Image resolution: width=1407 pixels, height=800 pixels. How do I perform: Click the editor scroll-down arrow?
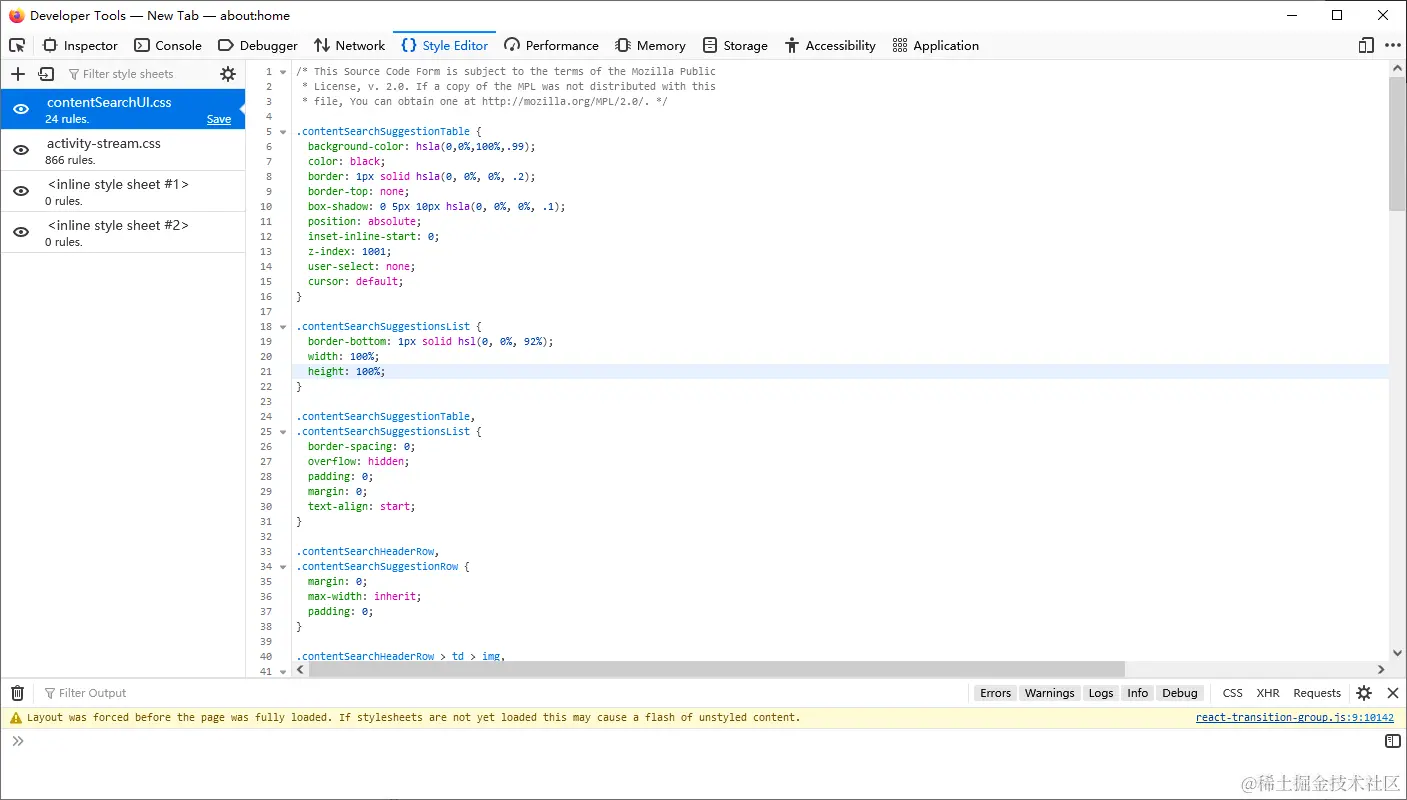1397,653
